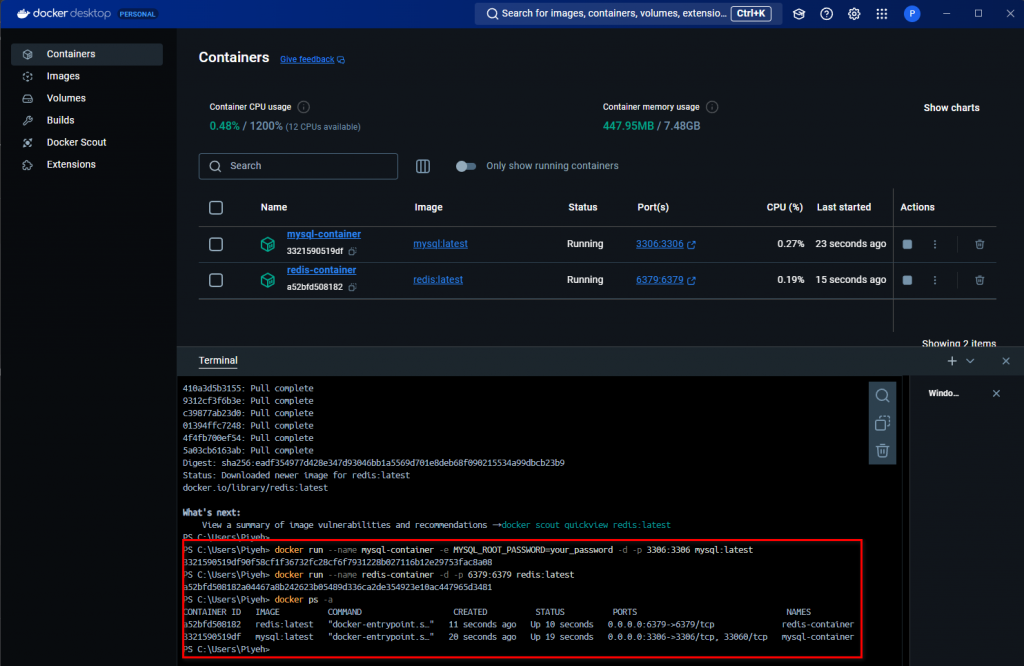This screenshot has height=666, width=1024.
Task: Sort containers by Image column
Action: click(428, 208)
